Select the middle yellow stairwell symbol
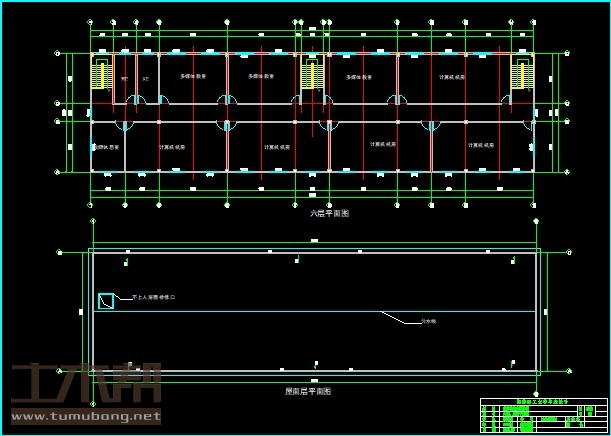This screenshot has height=436, width=611. pyautogui.click(x=312, y=76)
